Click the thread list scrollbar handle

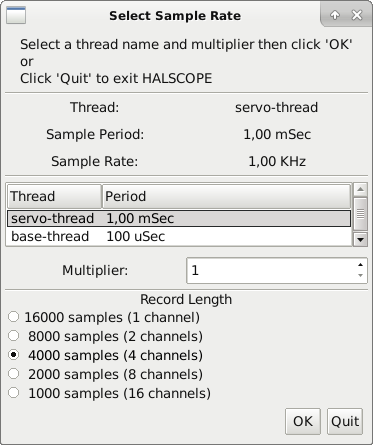coord(360,214)
